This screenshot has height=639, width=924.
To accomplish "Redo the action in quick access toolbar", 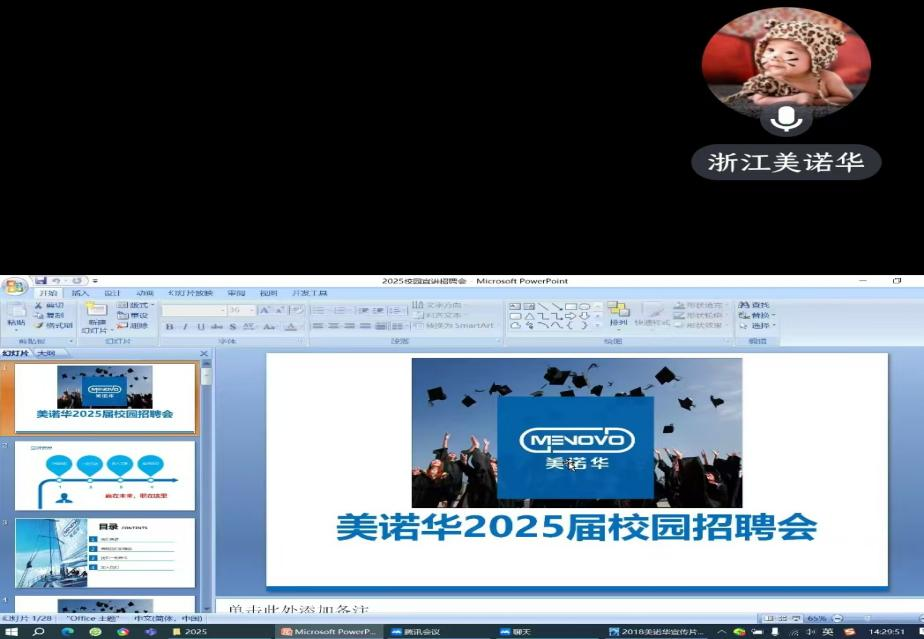I will point(77,281).
